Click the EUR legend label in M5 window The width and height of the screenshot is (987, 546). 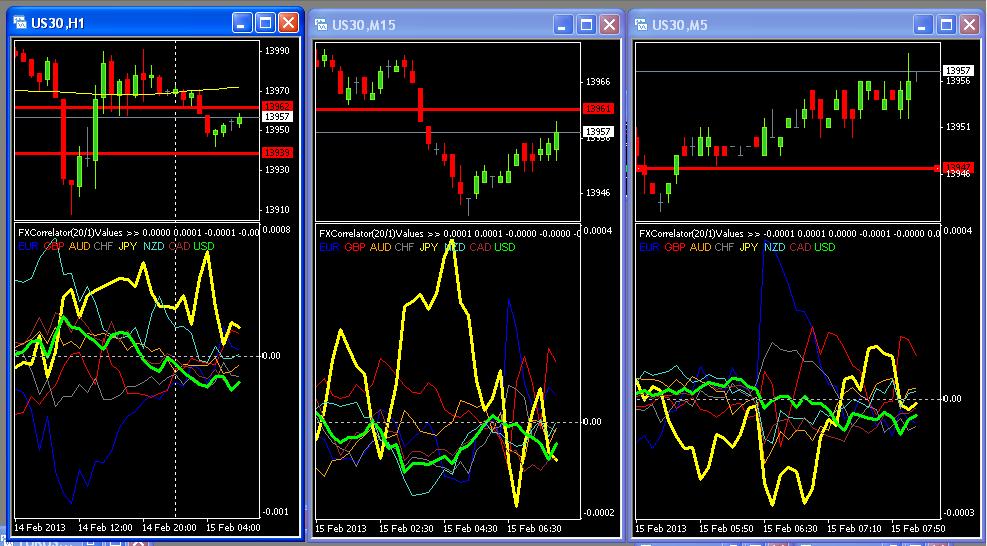pos(650,247)
